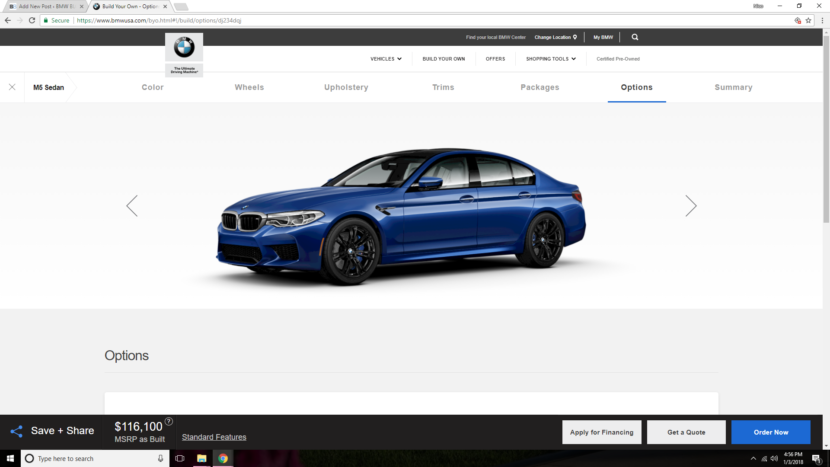Viewport: 830px width, 467px height.
Task: Go to the Packages tab
Action: [540, 88]
